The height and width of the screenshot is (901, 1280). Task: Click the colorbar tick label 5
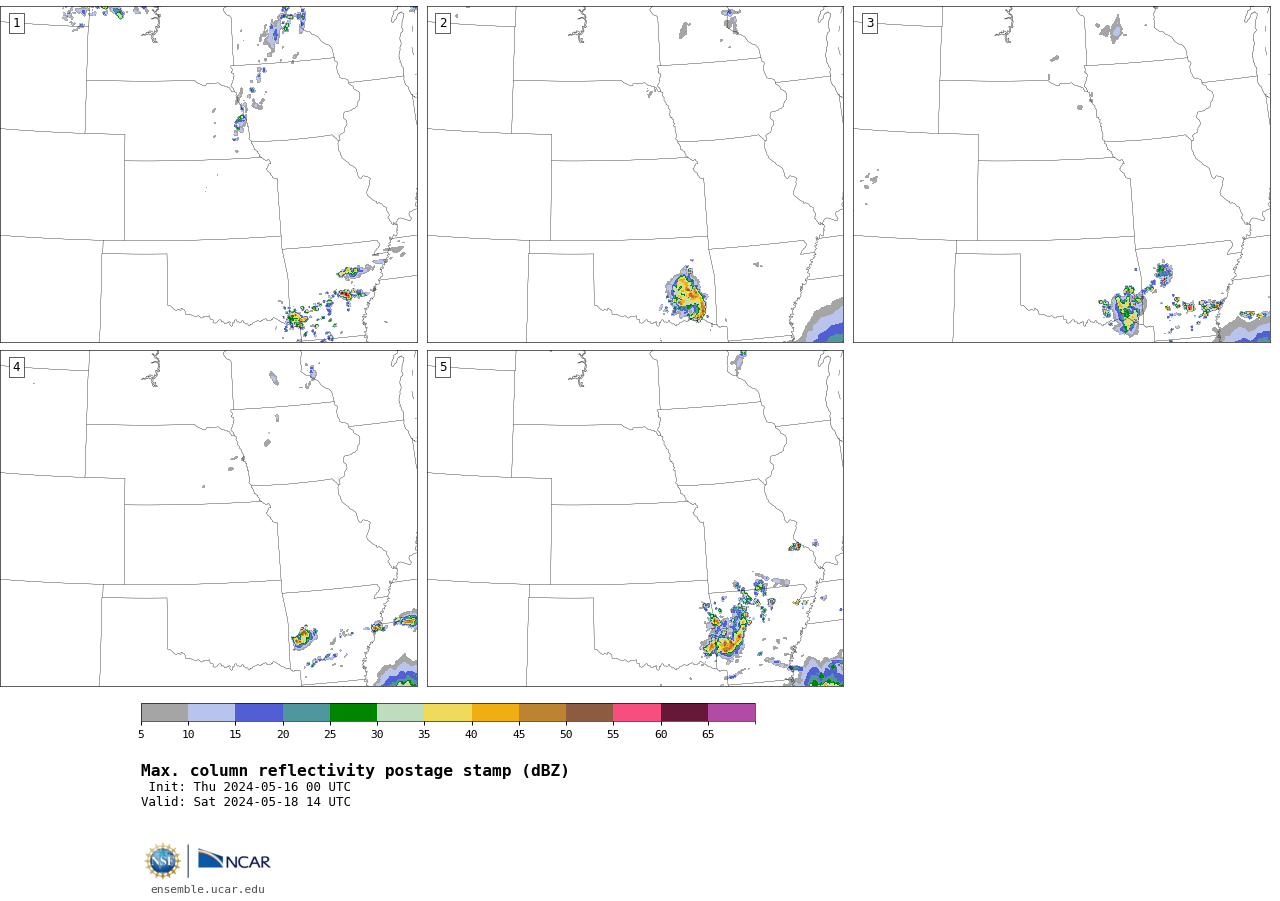(141, 735)
